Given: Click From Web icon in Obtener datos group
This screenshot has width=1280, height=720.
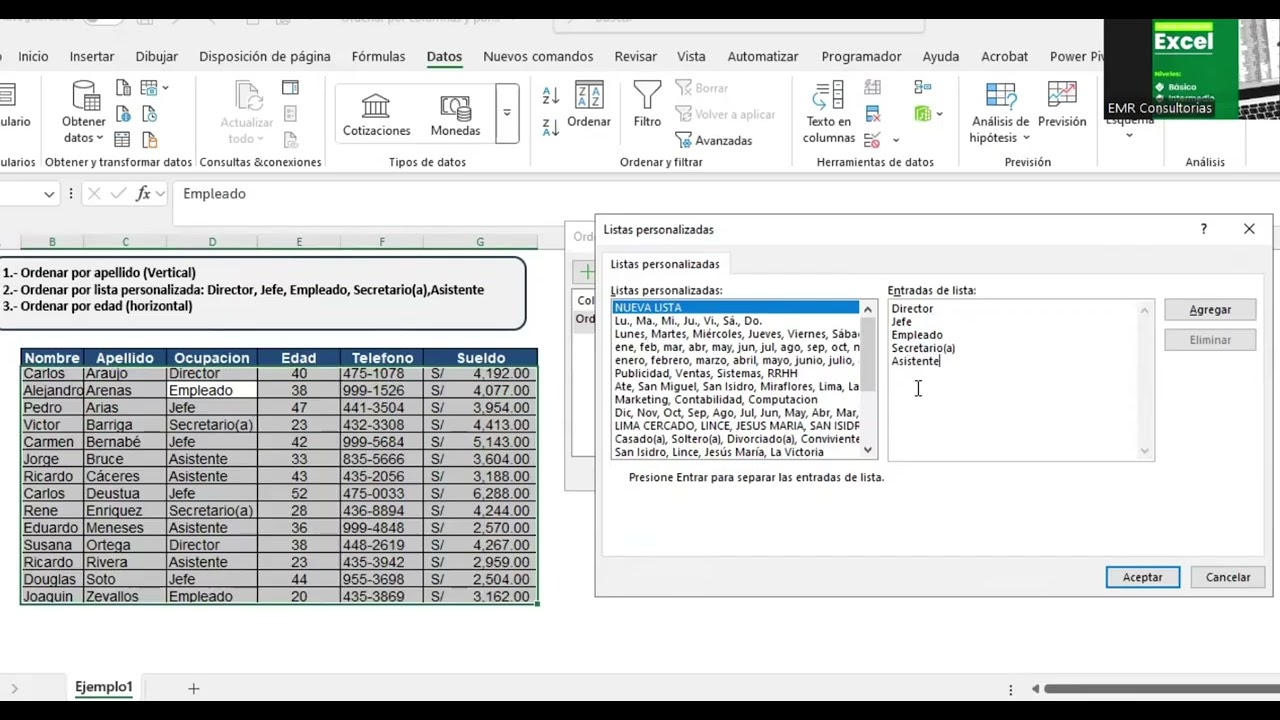Looking at the screenshot, I should 123,114.
